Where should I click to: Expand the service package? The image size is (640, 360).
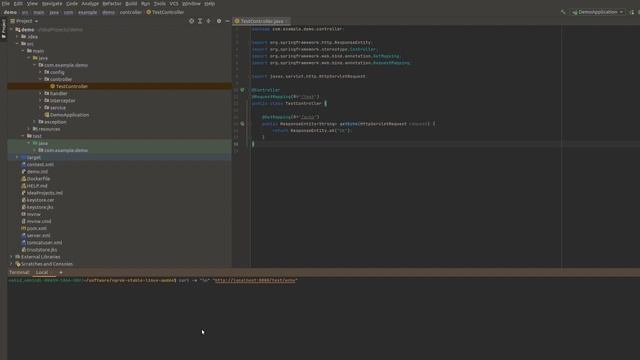click(x=40, y=108)
